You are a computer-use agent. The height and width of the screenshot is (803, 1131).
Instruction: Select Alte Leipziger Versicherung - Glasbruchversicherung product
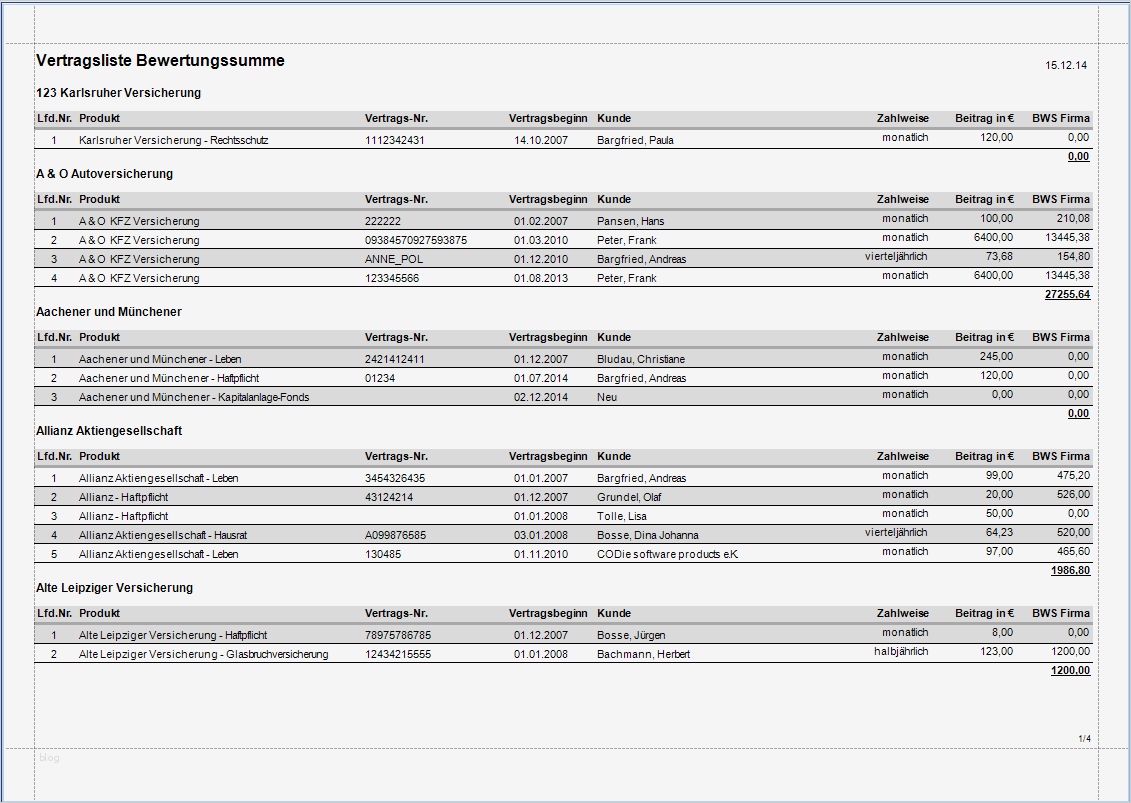point(203,654)
